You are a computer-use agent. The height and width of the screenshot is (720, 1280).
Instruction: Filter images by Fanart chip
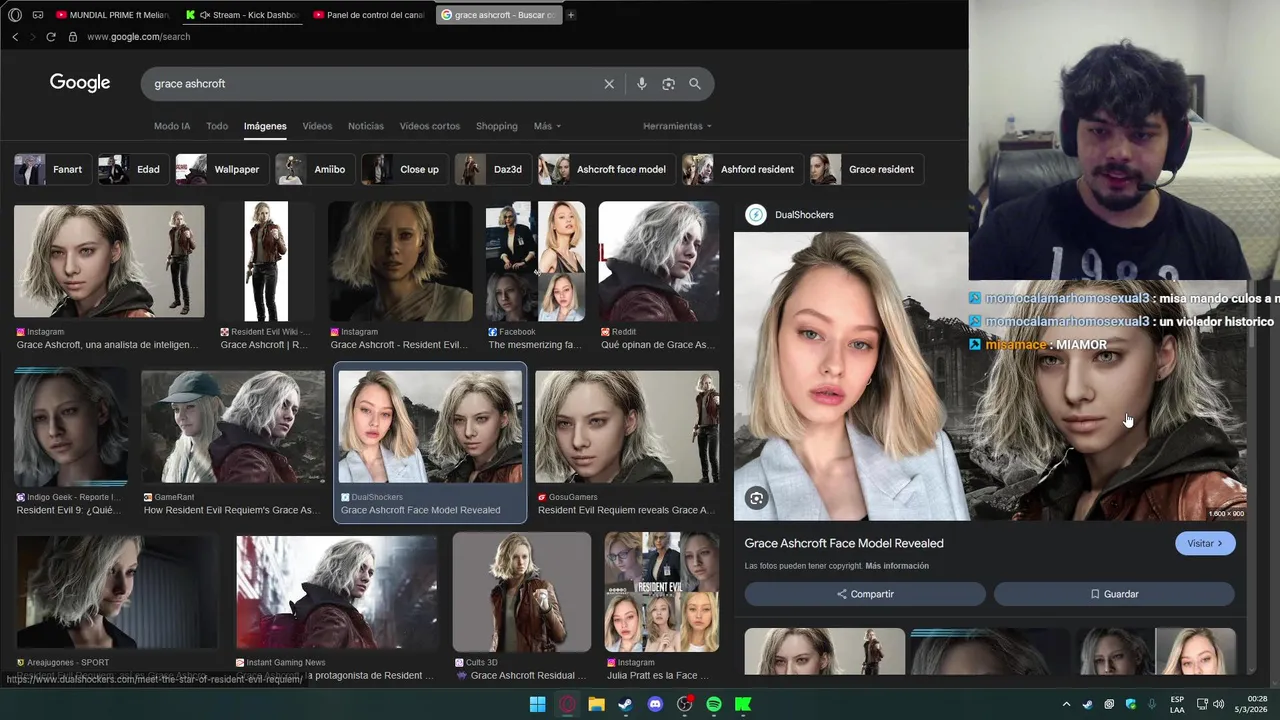click(x=52, y=169)
